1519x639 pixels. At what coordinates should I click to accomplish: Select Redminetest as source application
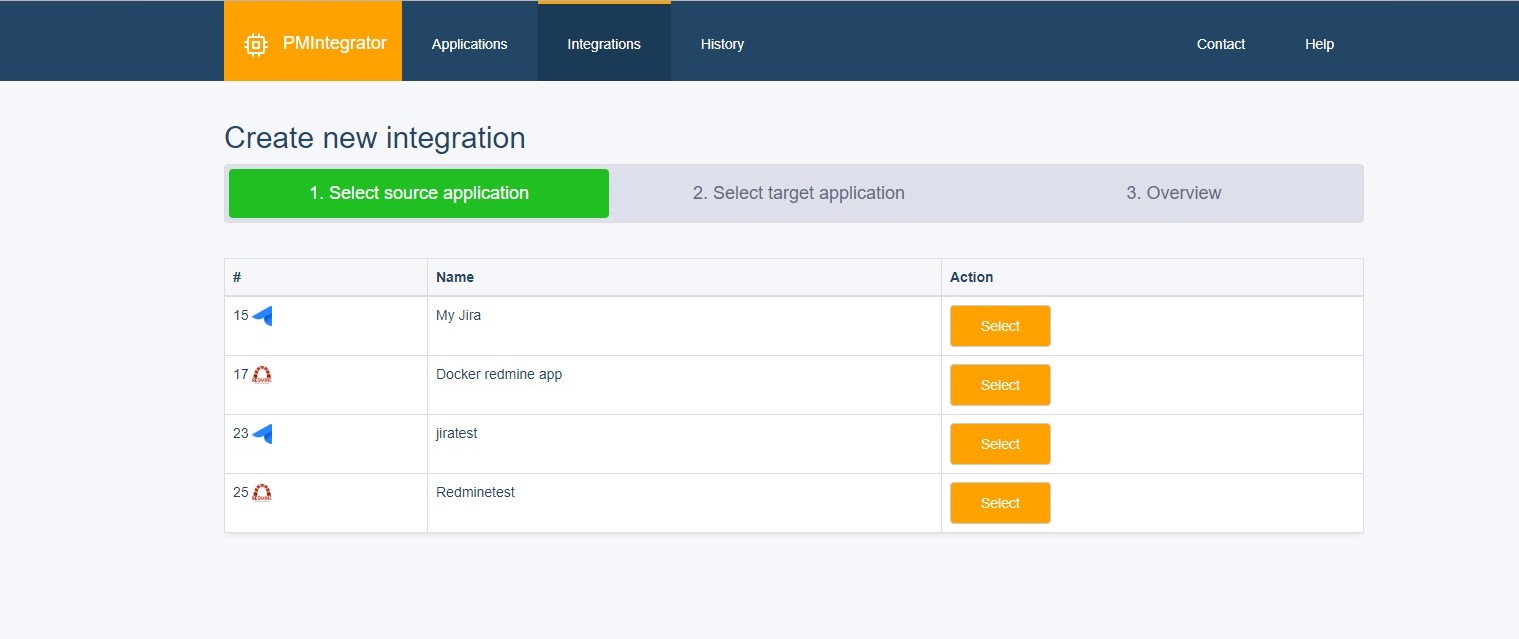pyautogui.click(x=999, y=502)
